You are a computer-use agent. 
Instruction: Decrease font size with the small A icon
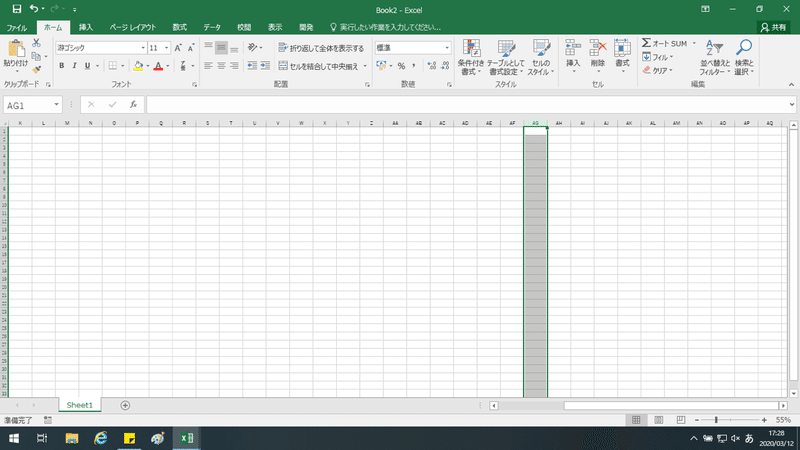pos(191,48)
